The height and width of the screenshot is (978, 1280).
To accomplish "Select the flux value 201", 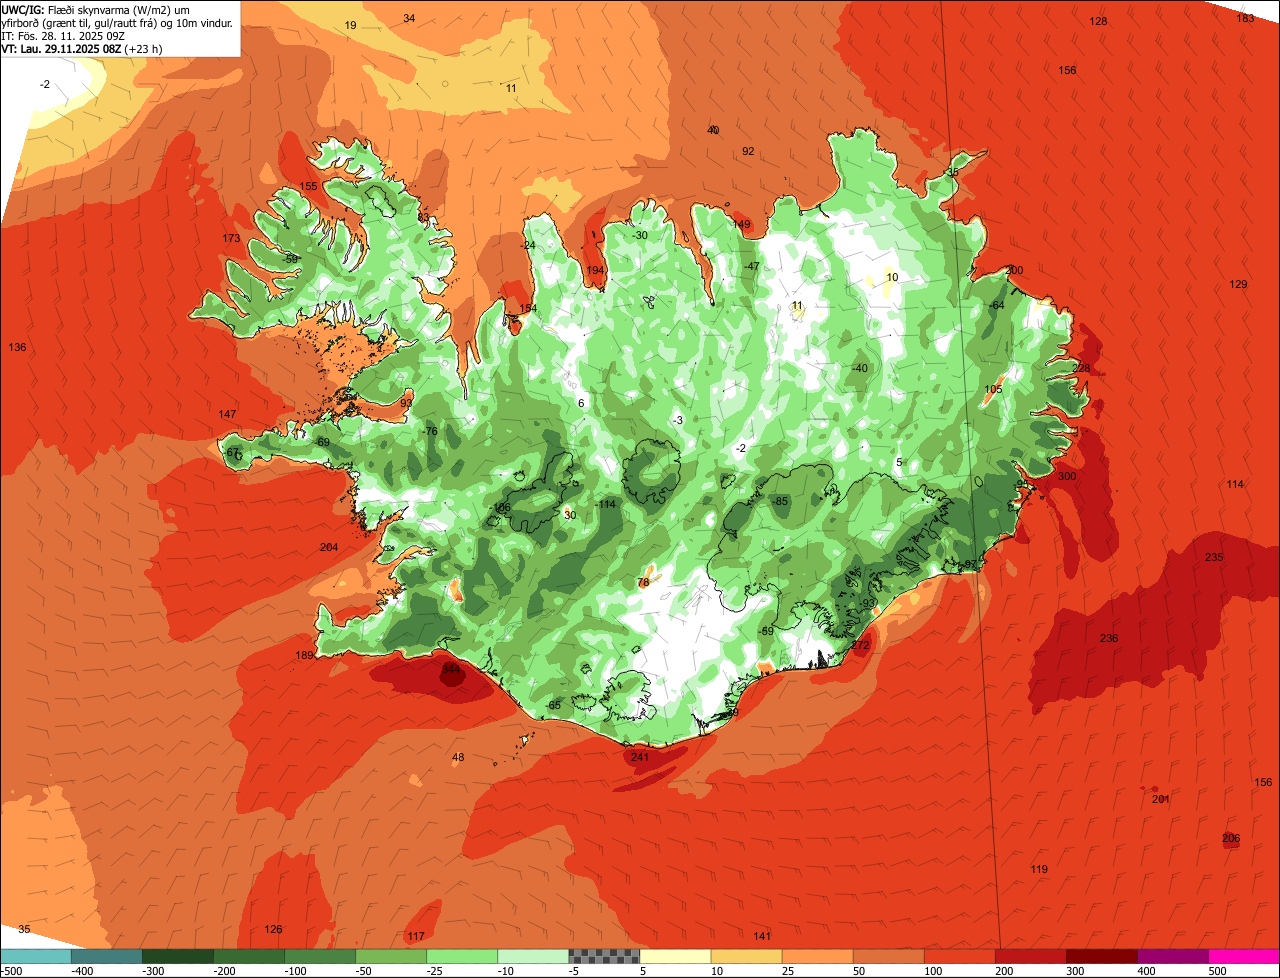I will click(x=1161, y=799).
